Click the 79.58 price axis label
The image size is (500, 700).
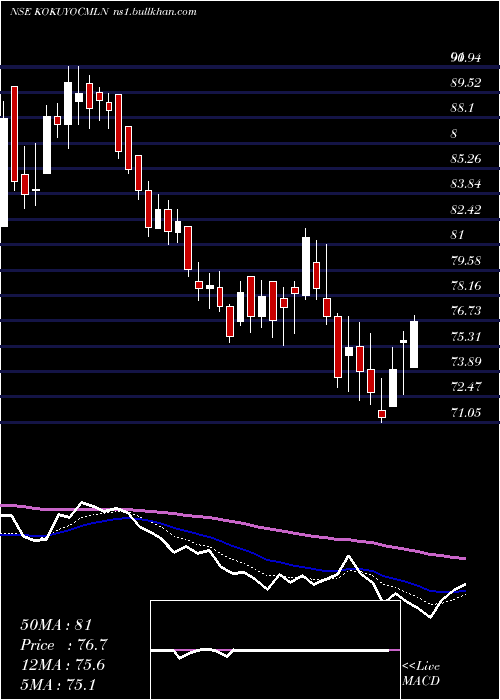[466, 260]
